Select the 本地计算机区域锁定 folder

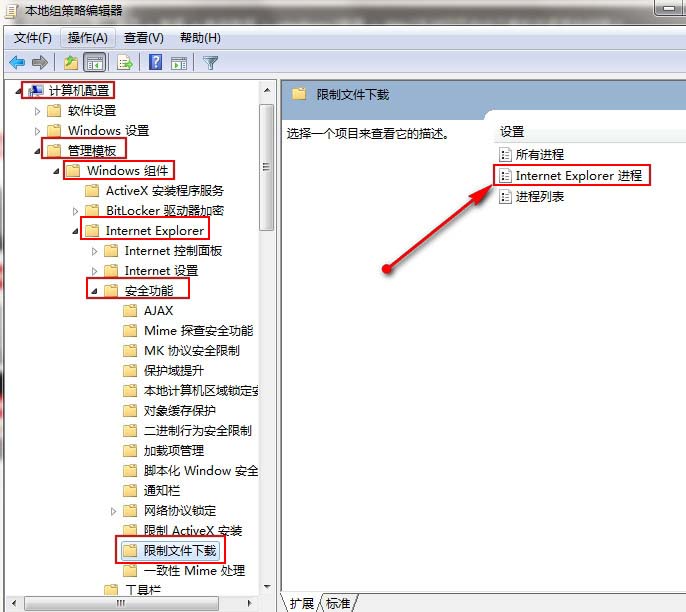click(x=201, y=391)
